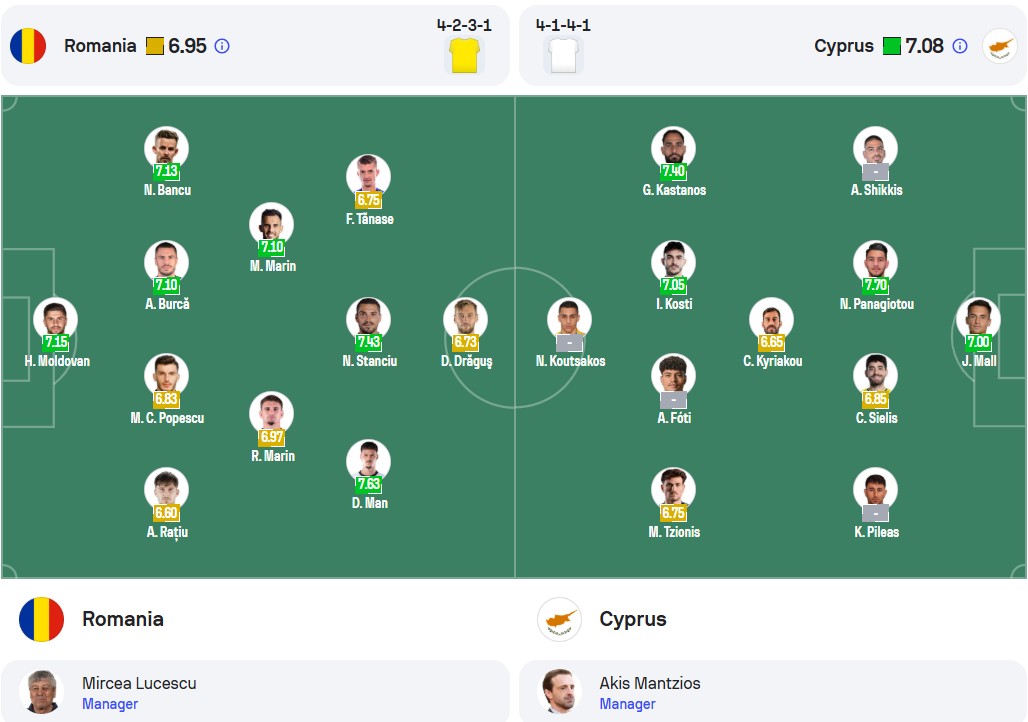Select goalkeeper H. Moldovan's photo
1028x722 pixels.
click(56, 319)
